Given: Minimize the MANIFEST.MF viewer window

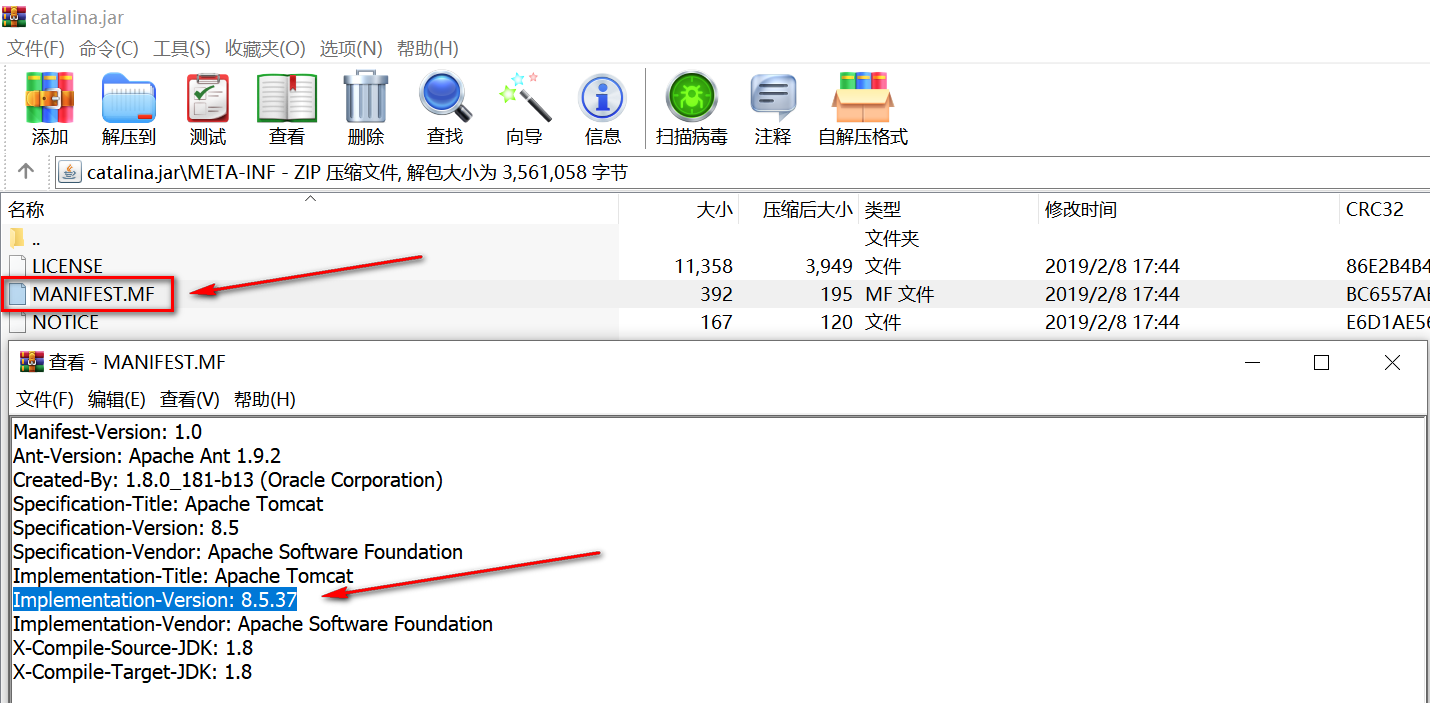Looking at the screenshot, I should click(1250, 362).
